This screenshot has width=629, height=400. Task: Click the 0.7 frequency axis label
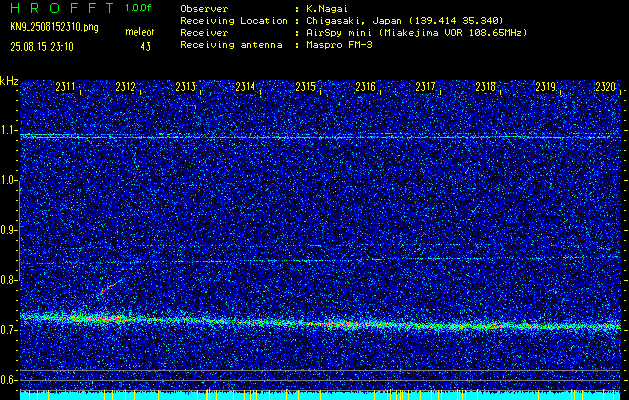point(9,330)
